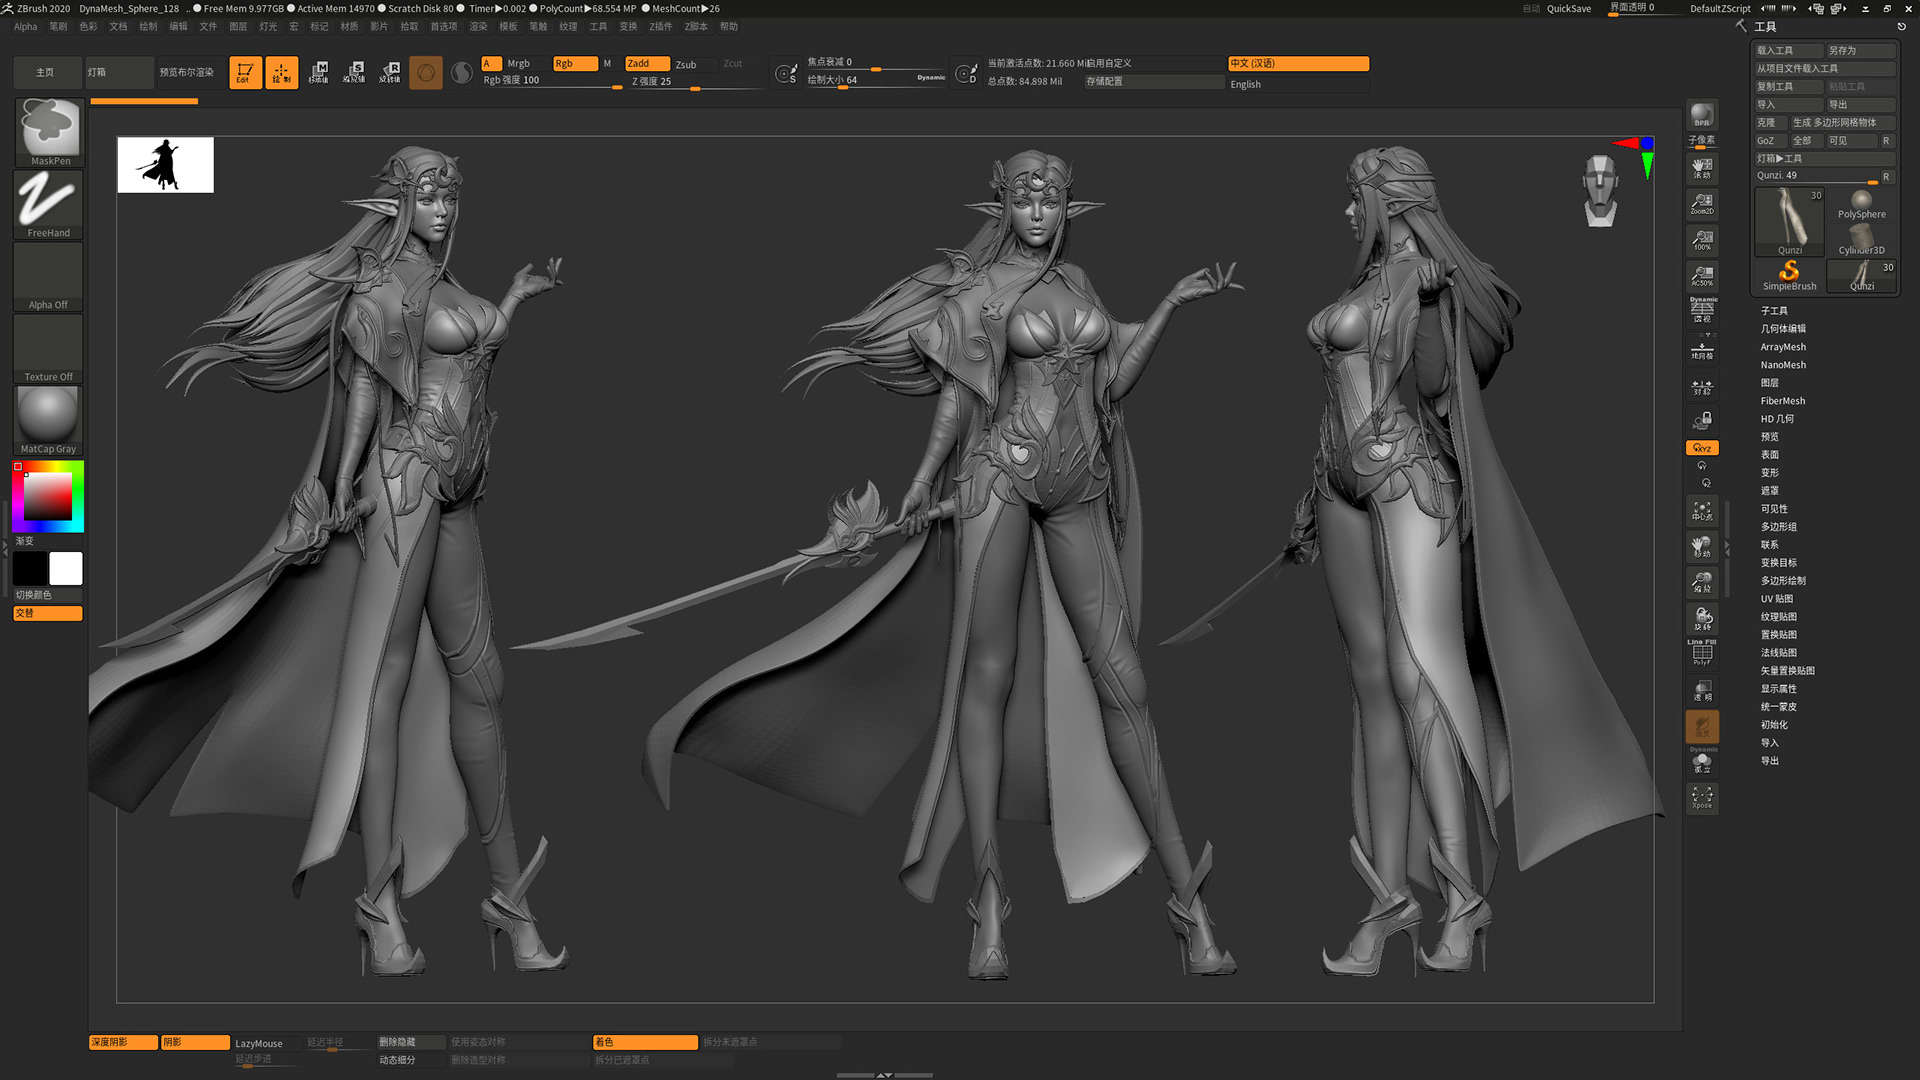Expand the ArrayMesh section
This screenshot has height=1080, width=1920.
pyautogui.click(x=1782, y=347)
